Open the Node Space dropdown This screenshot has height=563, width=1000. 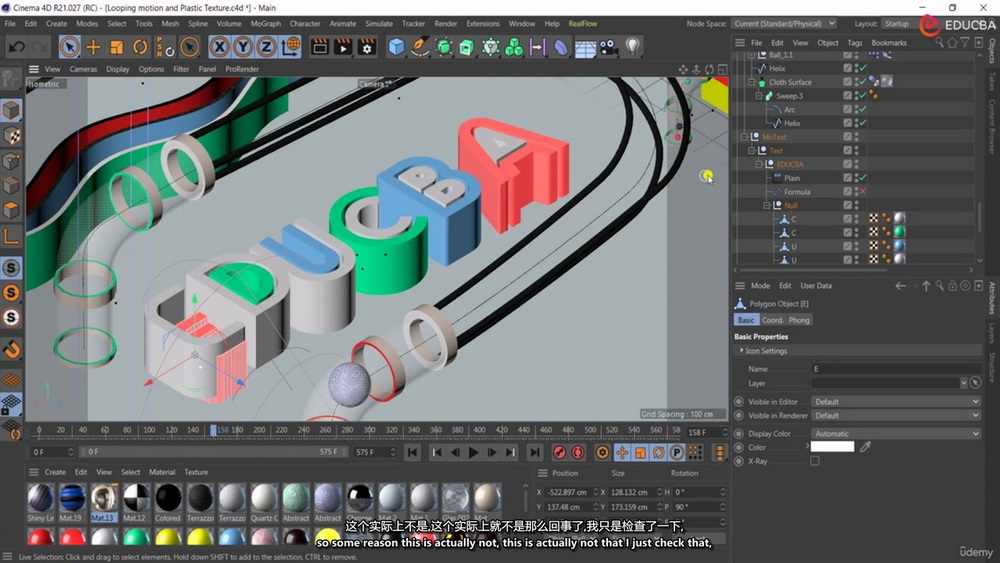point(784,24)
